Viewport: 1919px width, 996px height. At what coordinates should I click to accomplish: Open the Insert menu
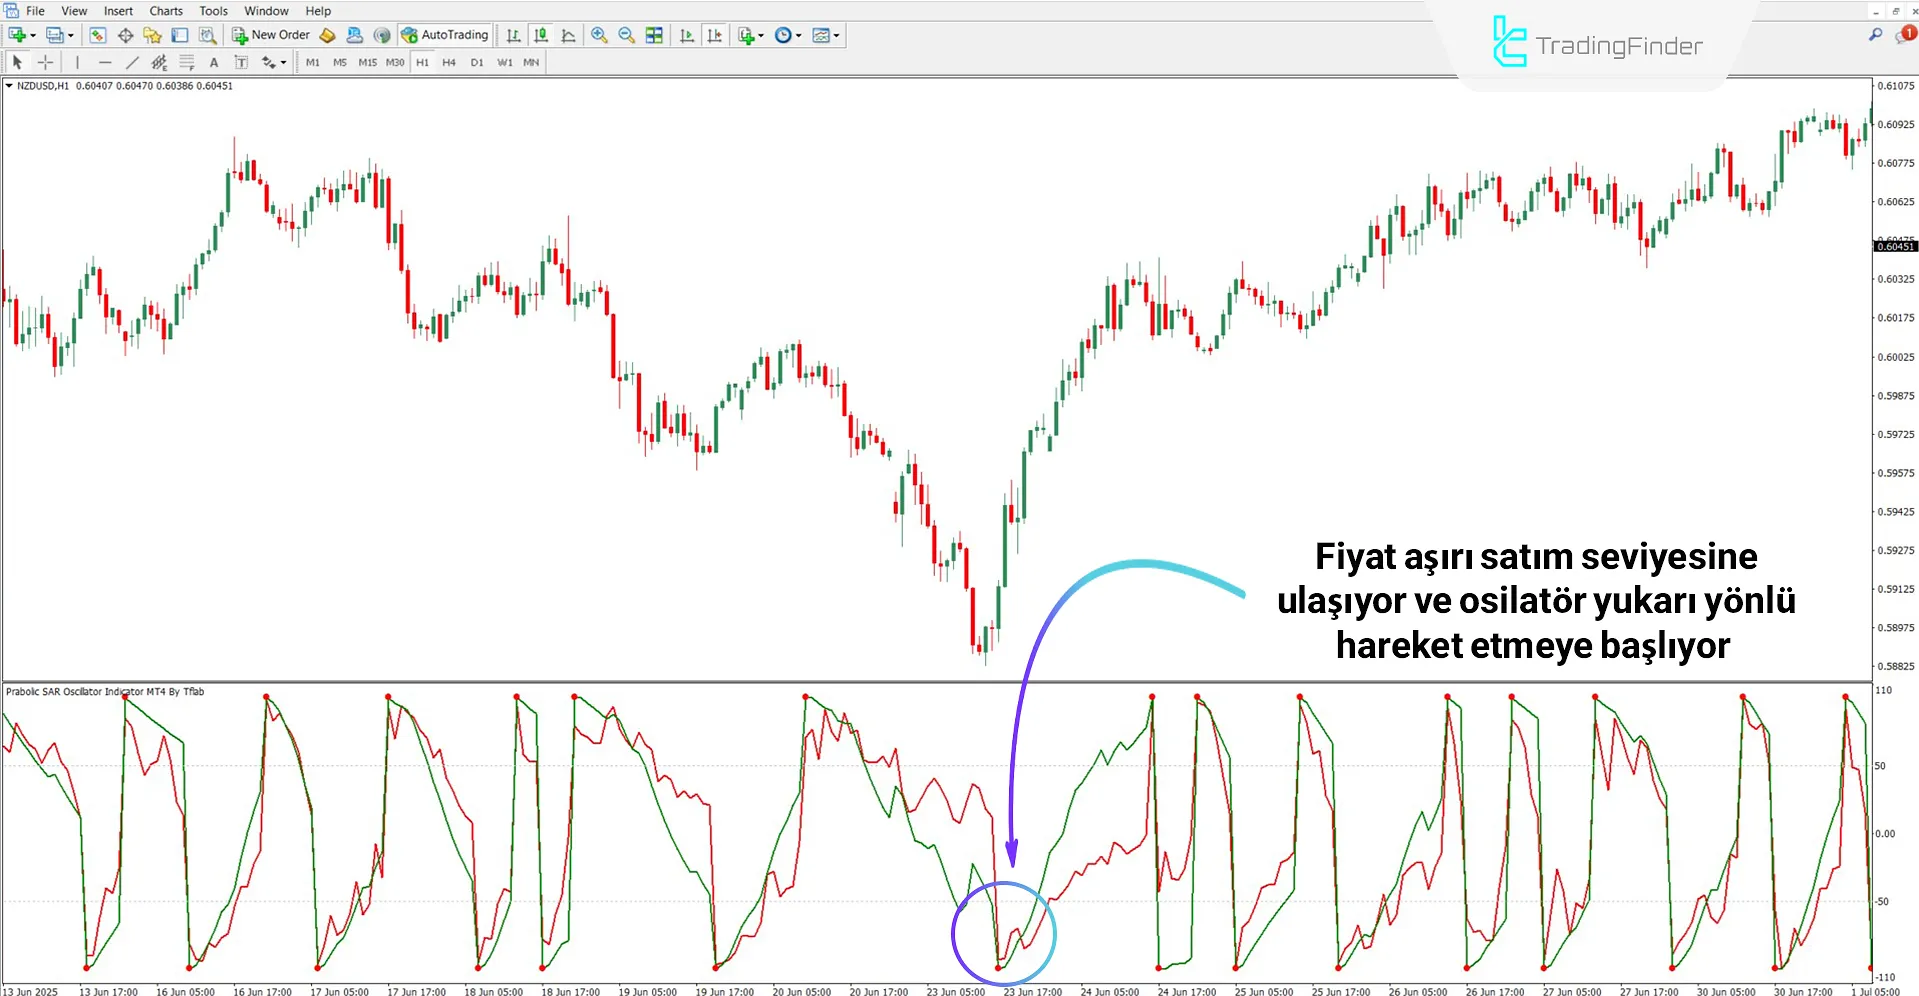pos(118,11)
